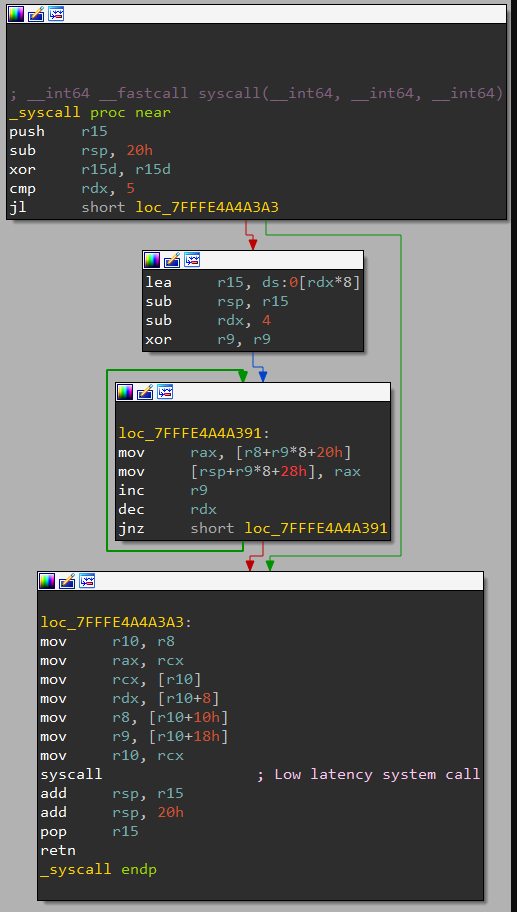Follow the jl short loc_7FFFE4A4A3A3 jump target

207,207
